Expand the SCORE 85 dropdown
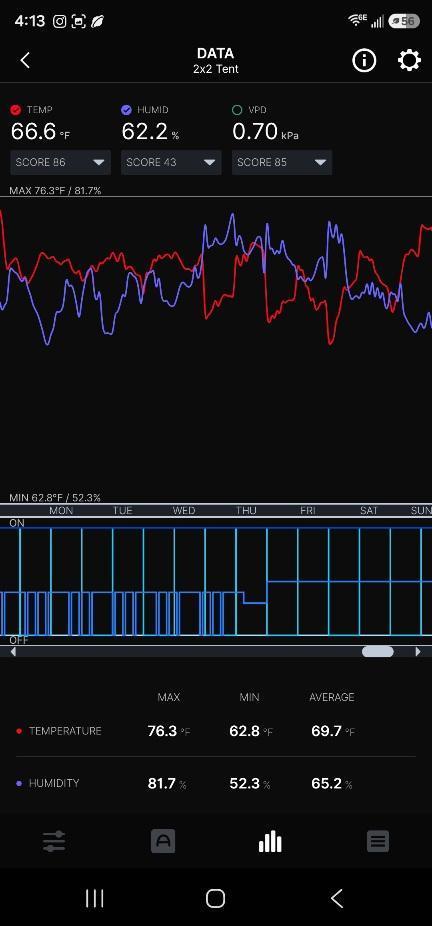 click(x=282, y=162)
